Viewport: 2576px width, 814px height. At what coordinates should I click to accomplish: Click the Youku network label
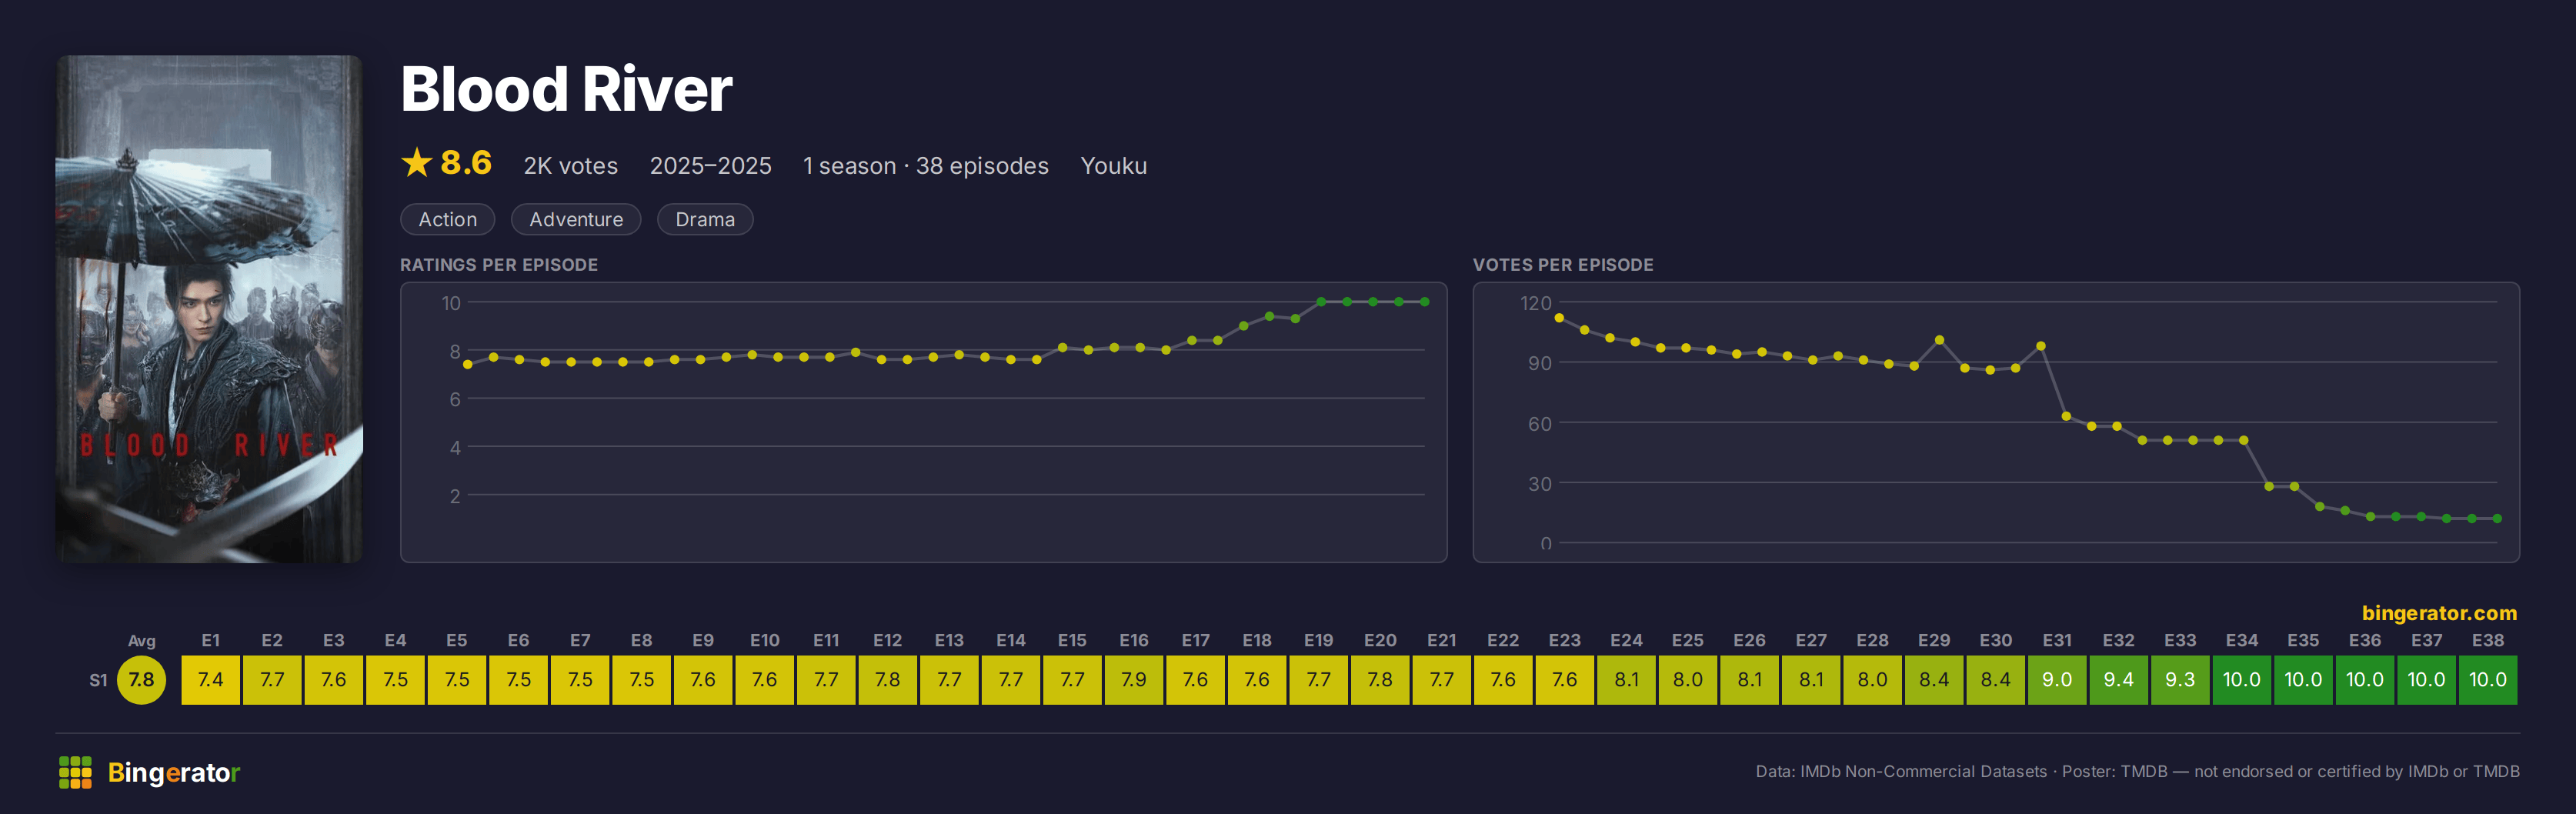1113,166
